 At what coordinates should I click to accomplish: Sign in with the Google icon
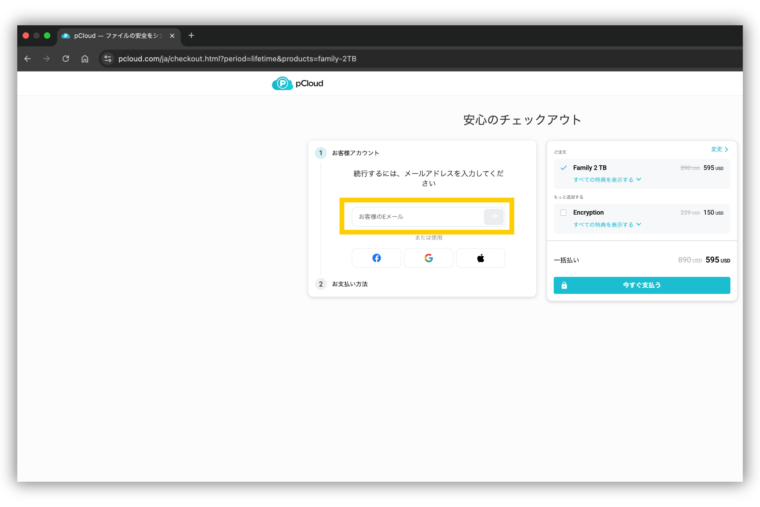[x=428, y=258]
